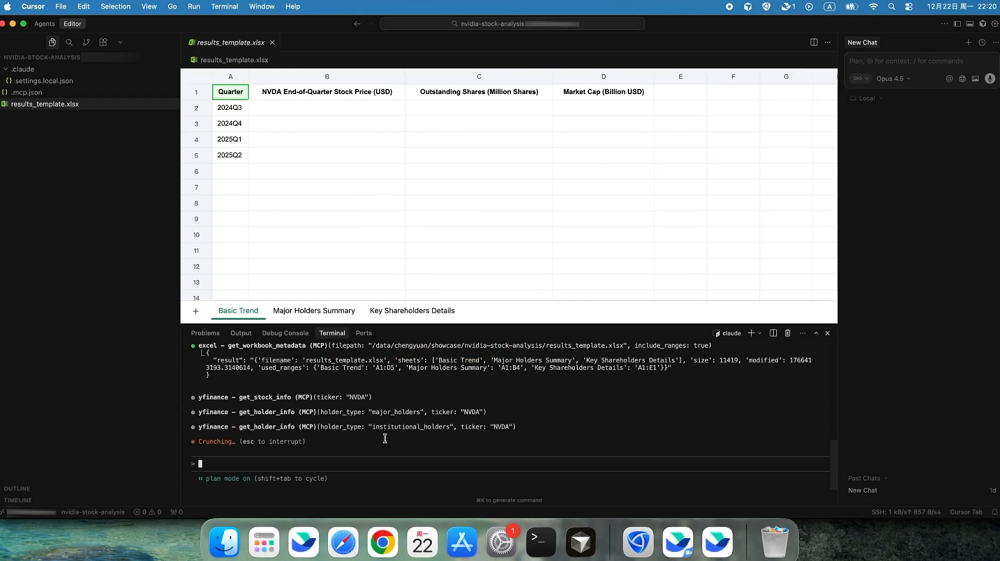Switch to the Agents mode toggle
This screenshot has height=561, width=1000.
44,23
